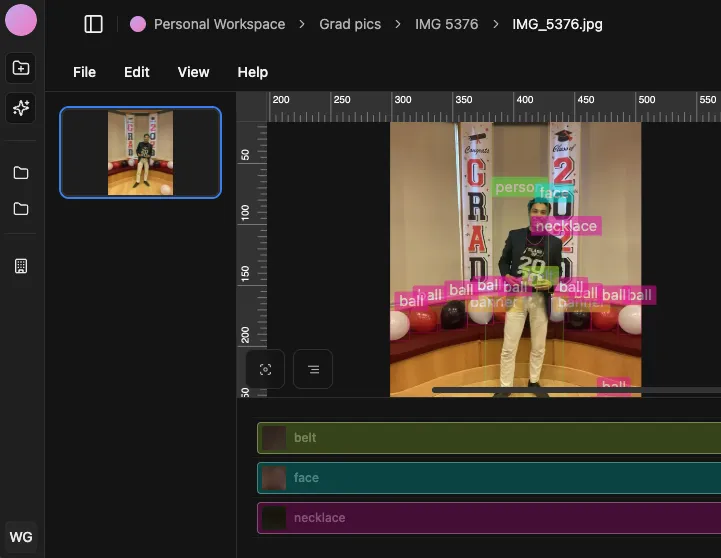Open the View menu
Screen dimensions: 721x558
pyautogui.click(x=193, y=72)
